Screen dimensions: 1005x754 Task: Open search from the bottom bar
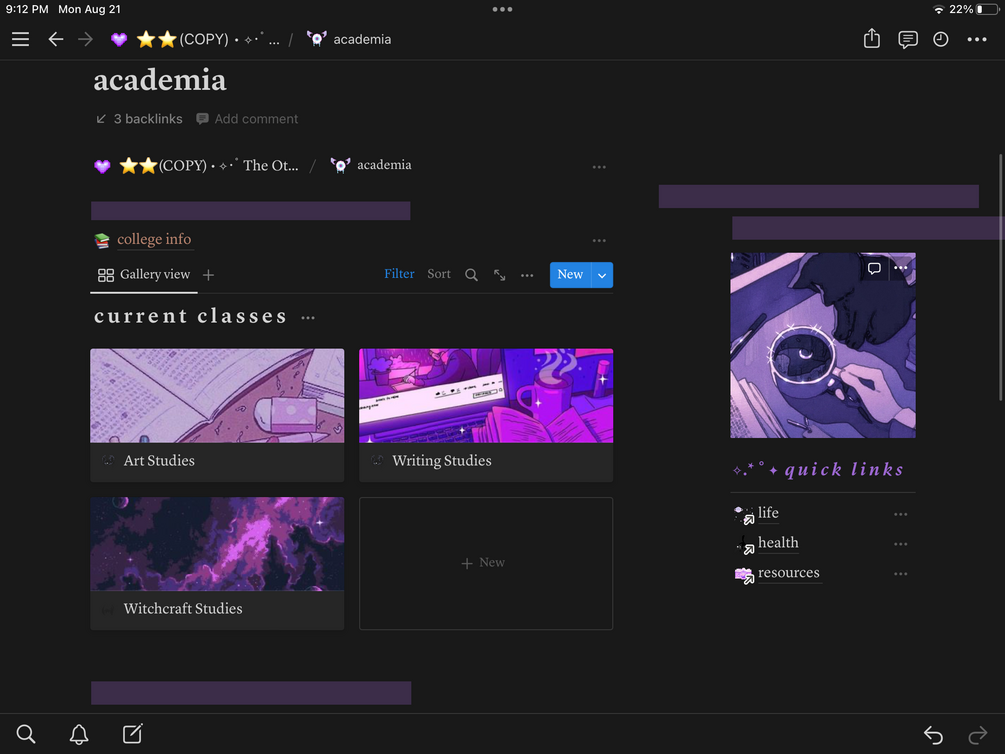26,733
